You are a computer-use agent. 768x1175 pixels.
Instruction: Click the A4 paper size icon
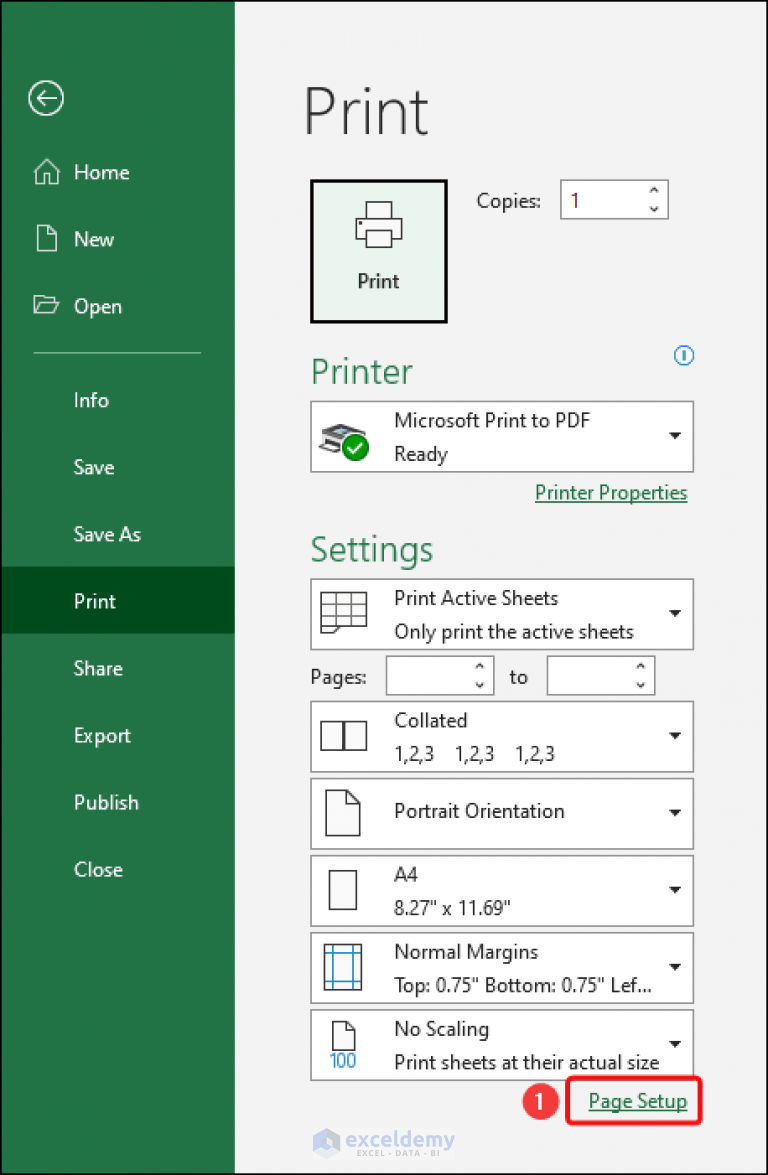pyautogui.click(x=343, y=890)
